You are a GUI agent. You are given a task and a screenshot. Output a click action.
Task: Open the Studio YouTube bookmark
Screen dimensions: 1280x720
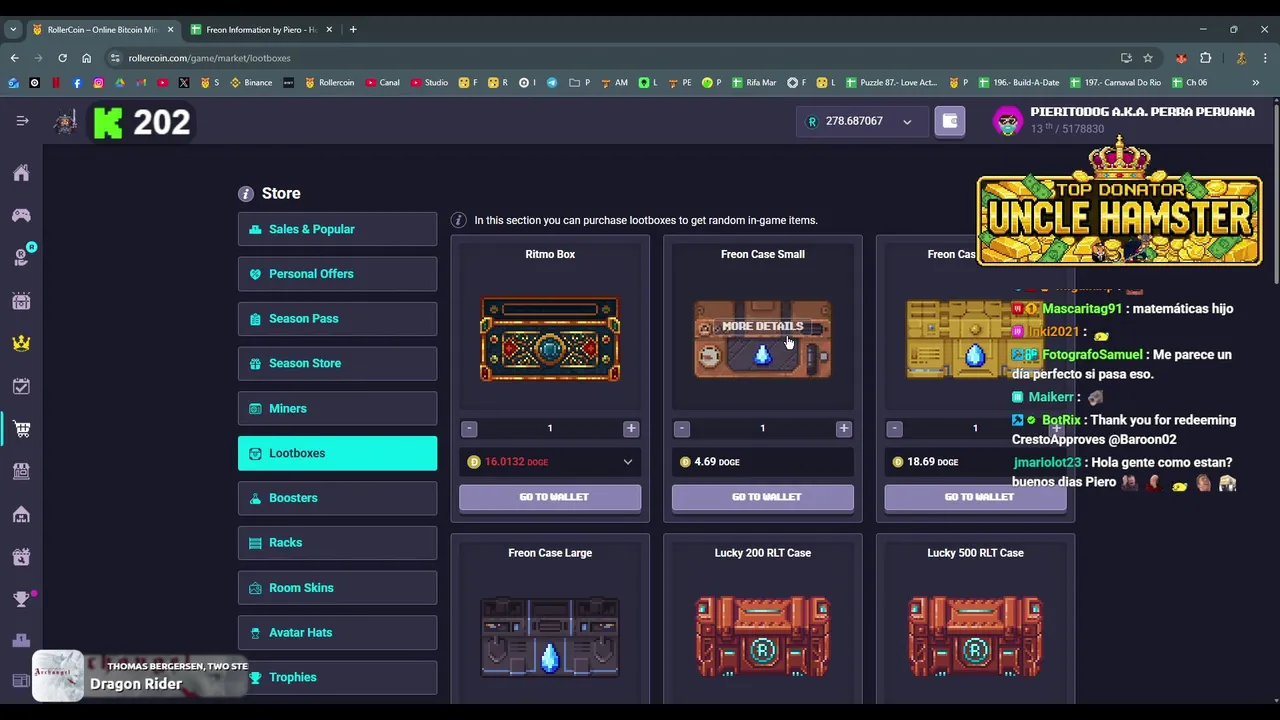(x=429, y=83)
